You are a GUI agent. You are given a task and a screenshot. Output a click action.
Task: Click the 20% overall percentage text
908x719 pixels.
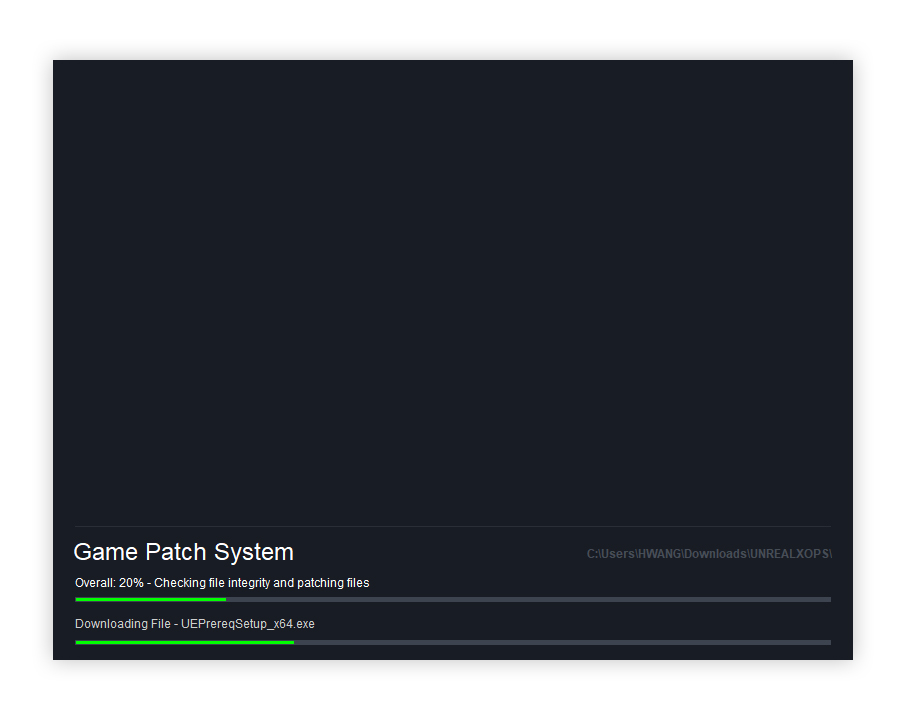click(131, 583)
